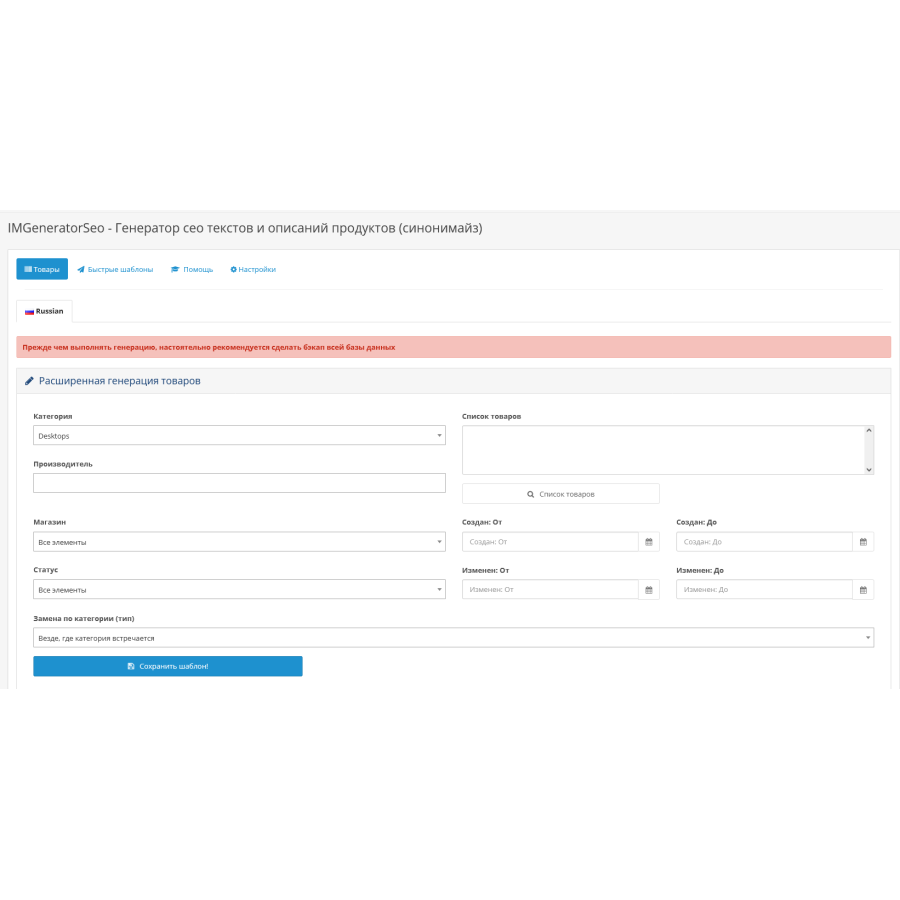The height and width of the screenshot is (900, 900).
Task: Click scroll-down arrow in Список товаров box
Action: tap(869, 470)
